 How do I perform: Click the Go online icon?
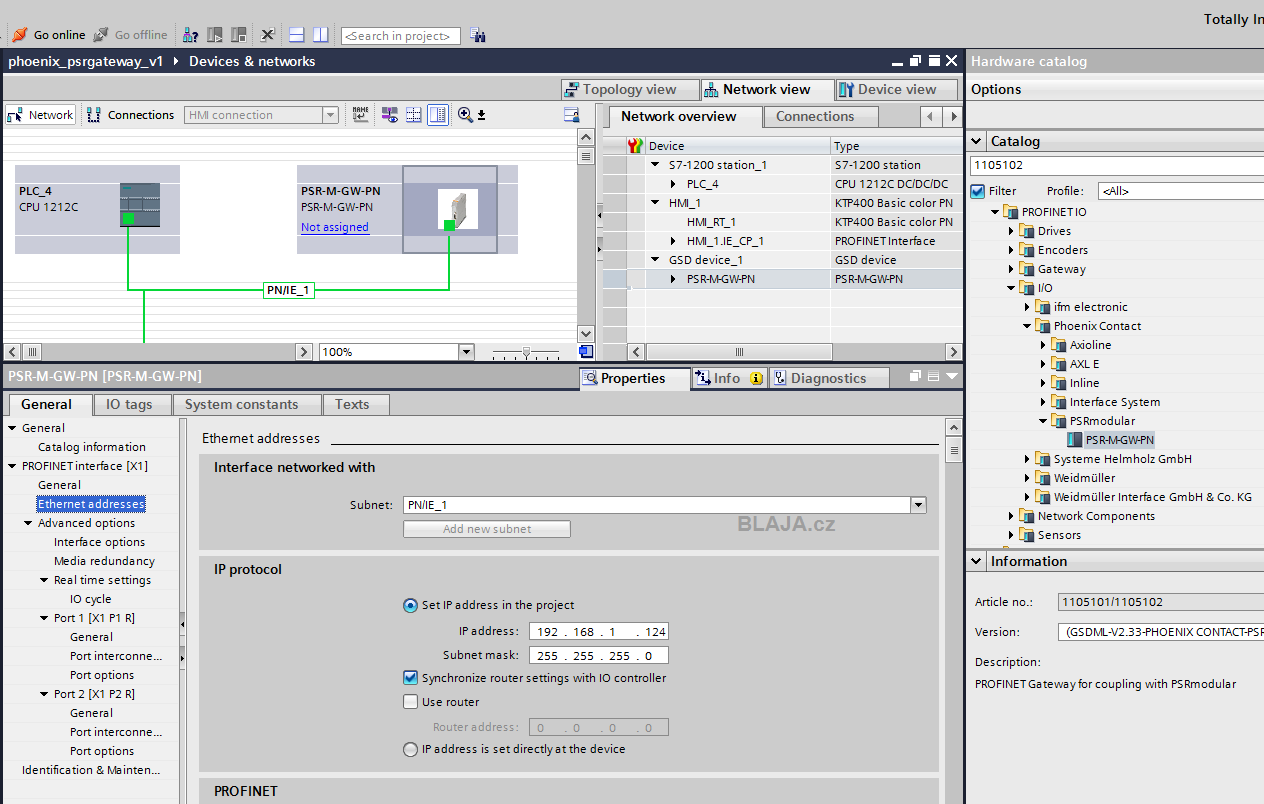pos(19,35)
